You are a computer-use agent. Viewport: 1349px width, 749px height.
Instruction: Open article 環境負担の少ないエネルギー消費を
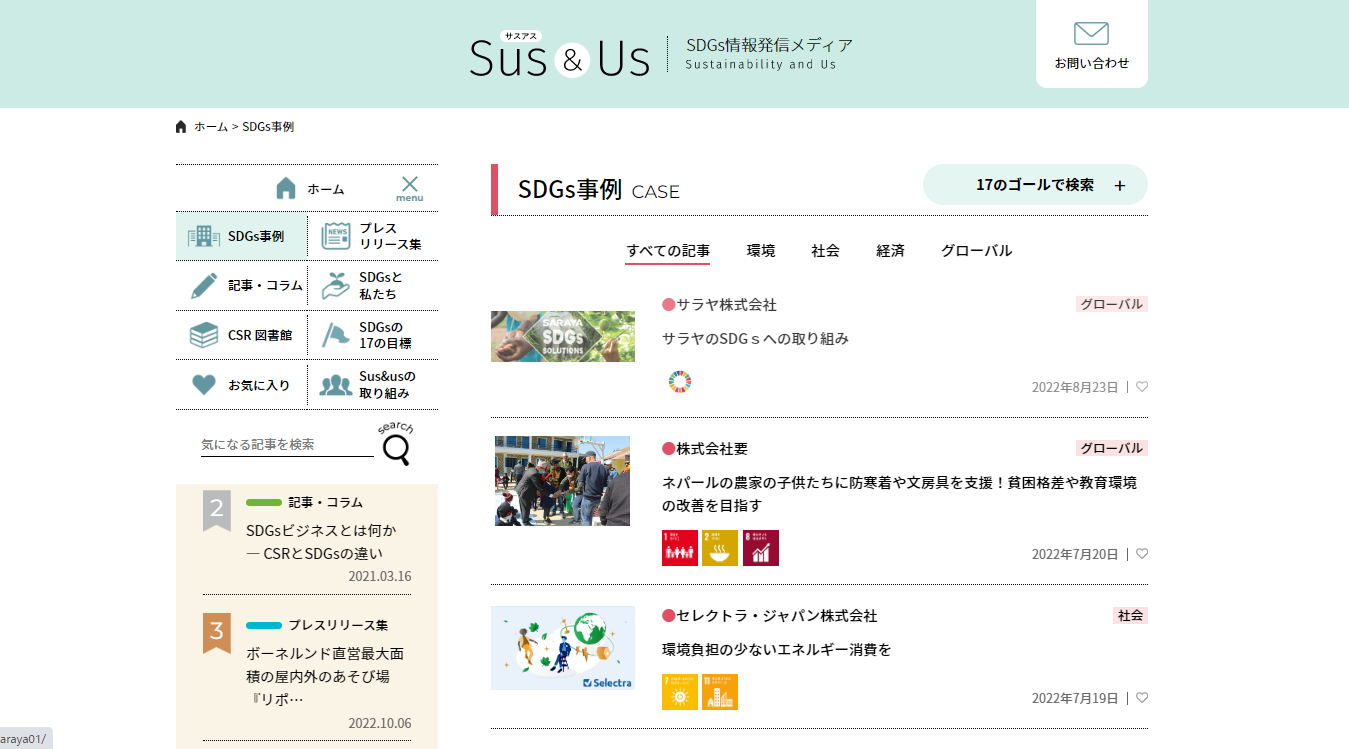pos(776,650)
